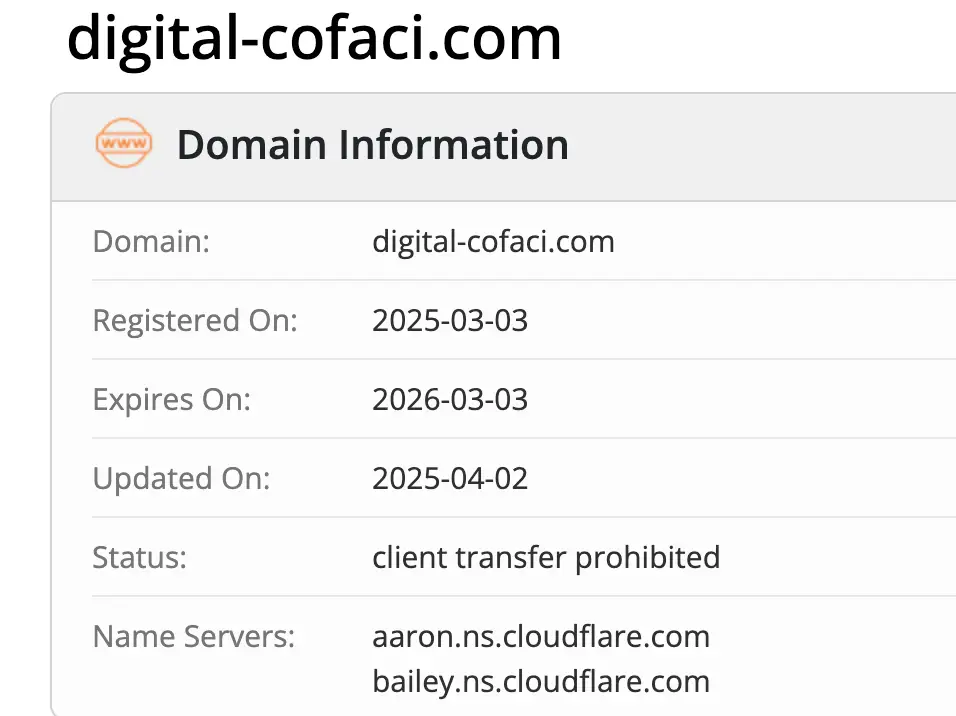Click the Name Servers: label
Screen dimensions: 956x716
(194, 636)
